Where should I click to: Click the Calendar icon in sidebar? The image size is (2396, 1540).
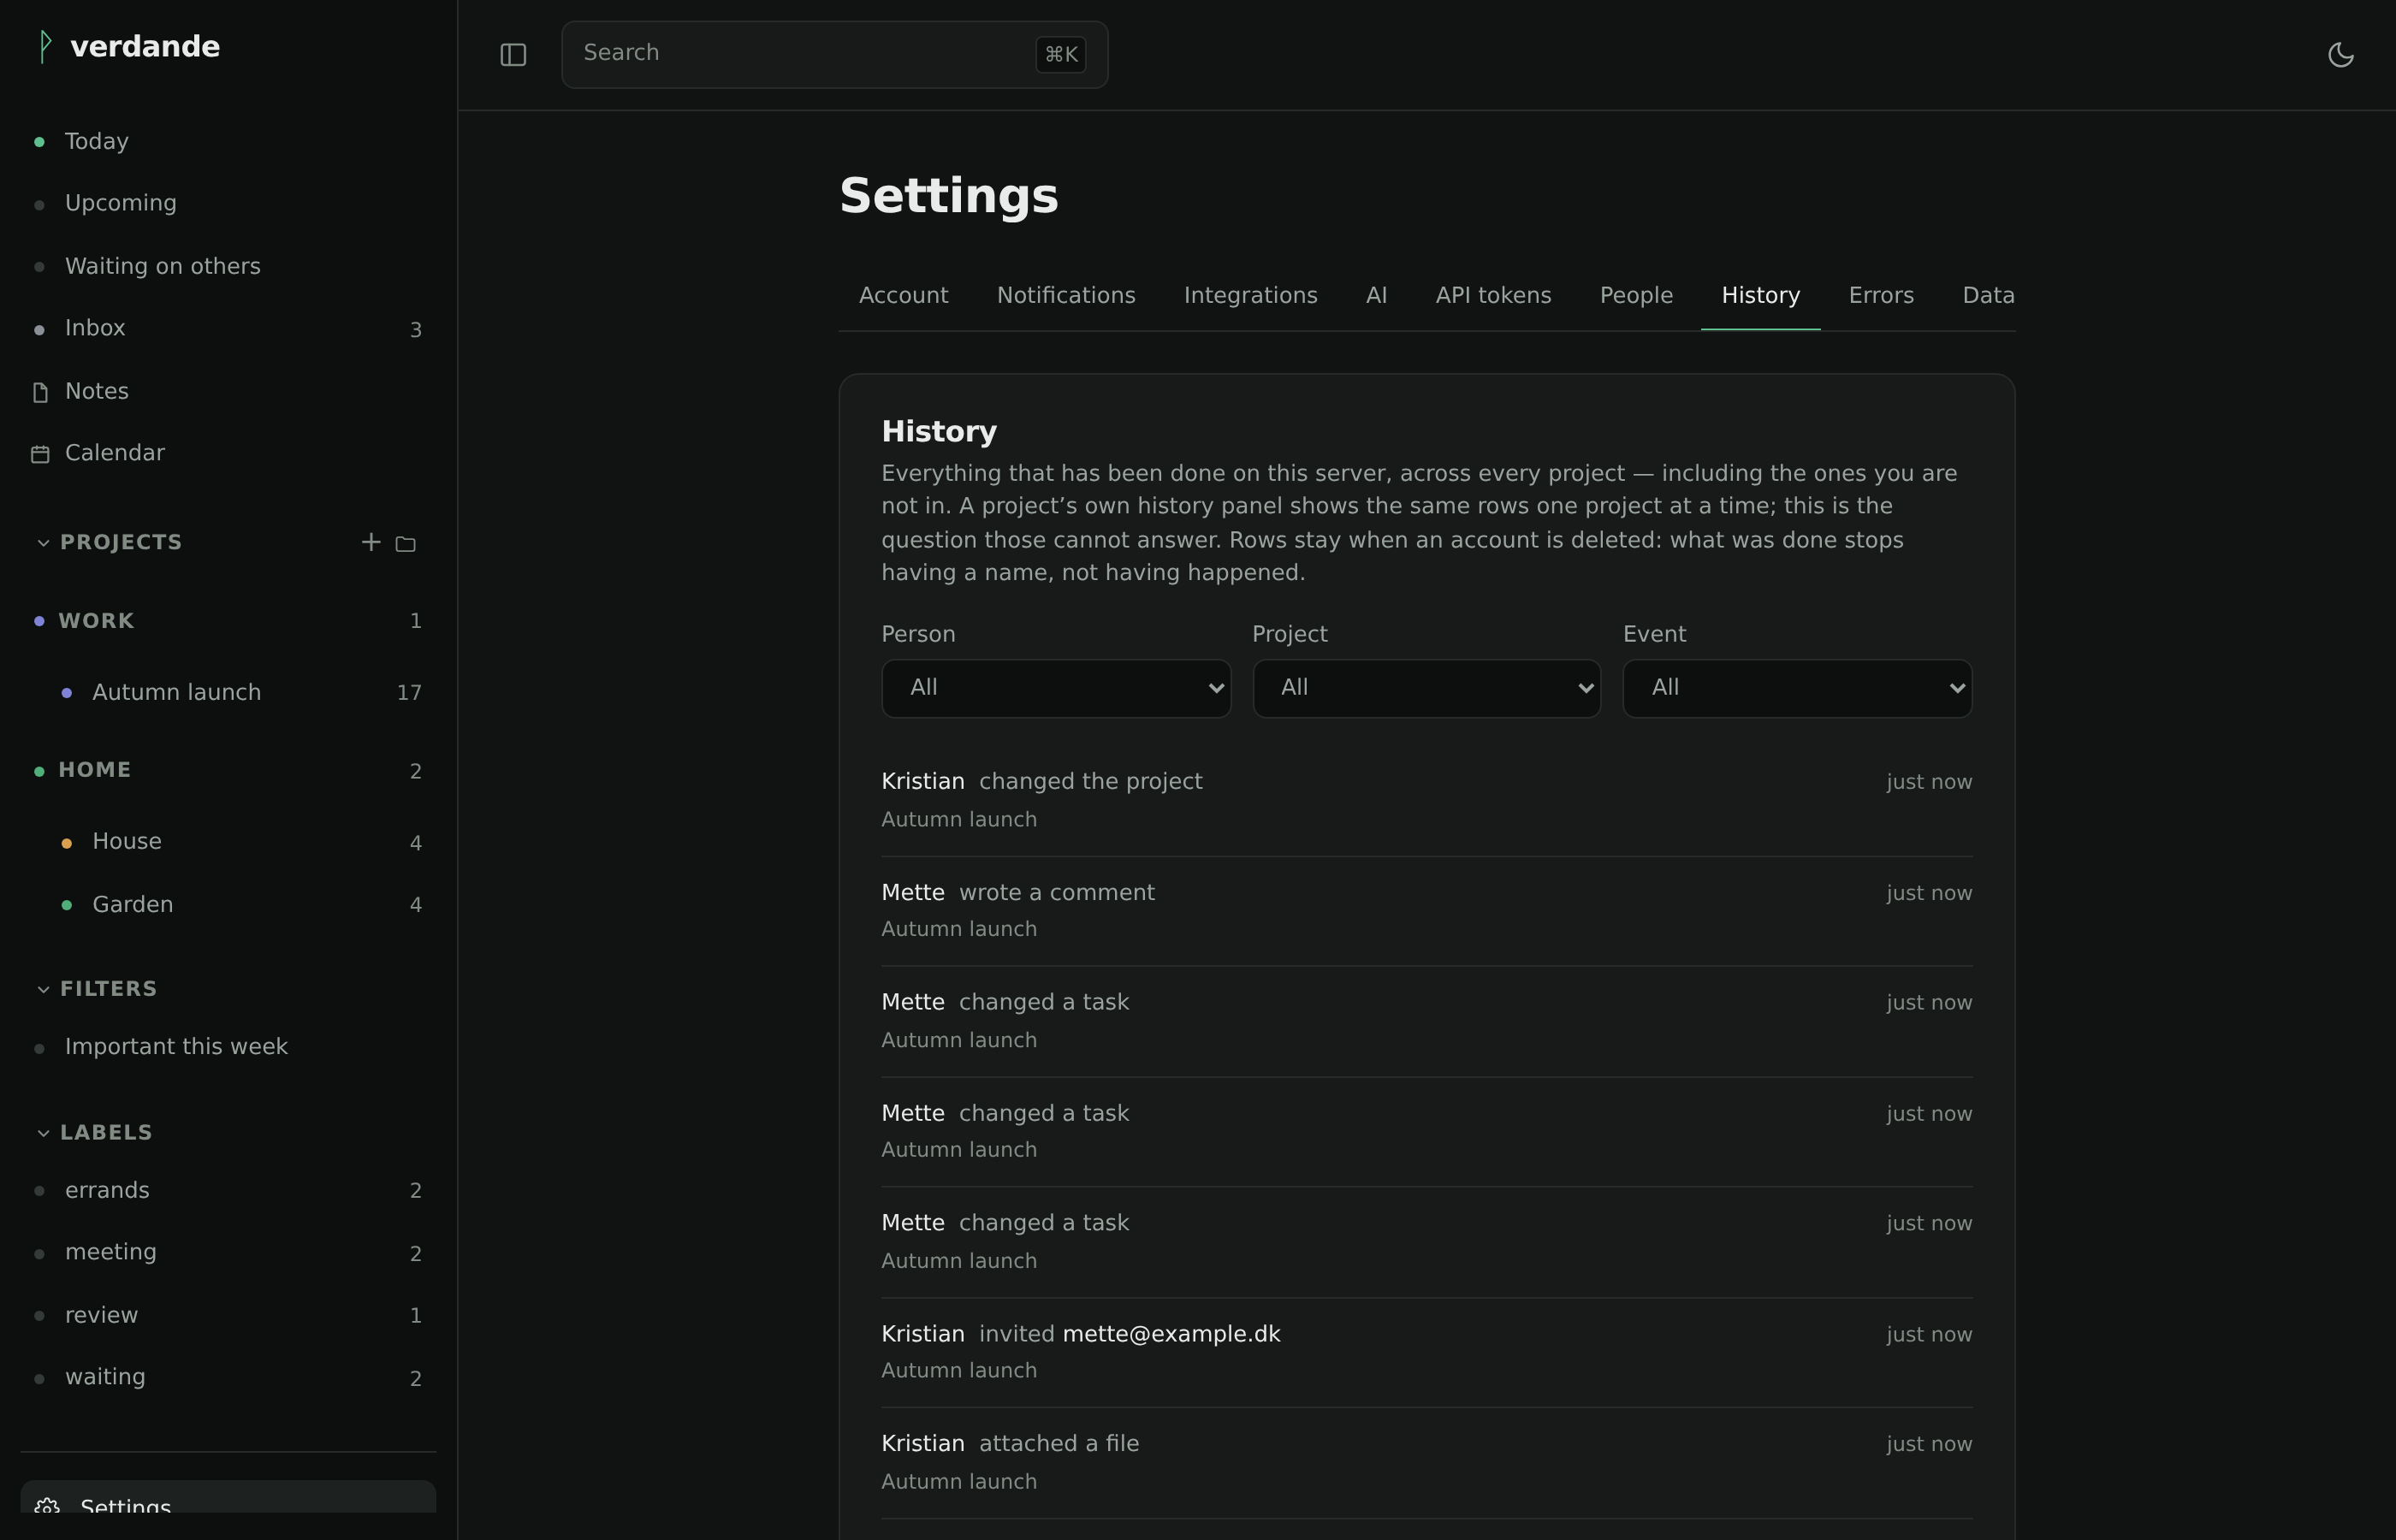pos(40,454)
